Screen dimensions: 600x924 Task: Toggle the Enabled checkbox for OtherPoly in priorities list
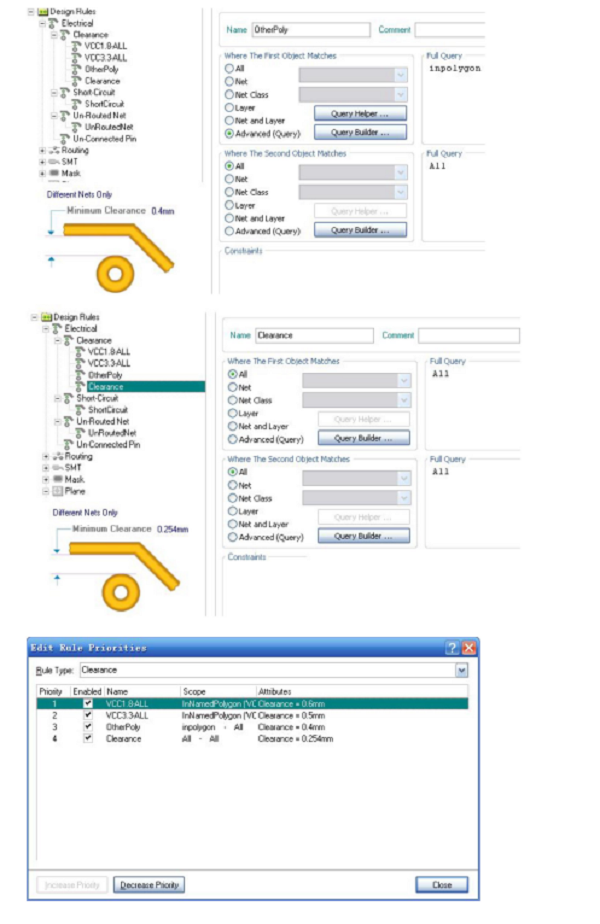88,727
